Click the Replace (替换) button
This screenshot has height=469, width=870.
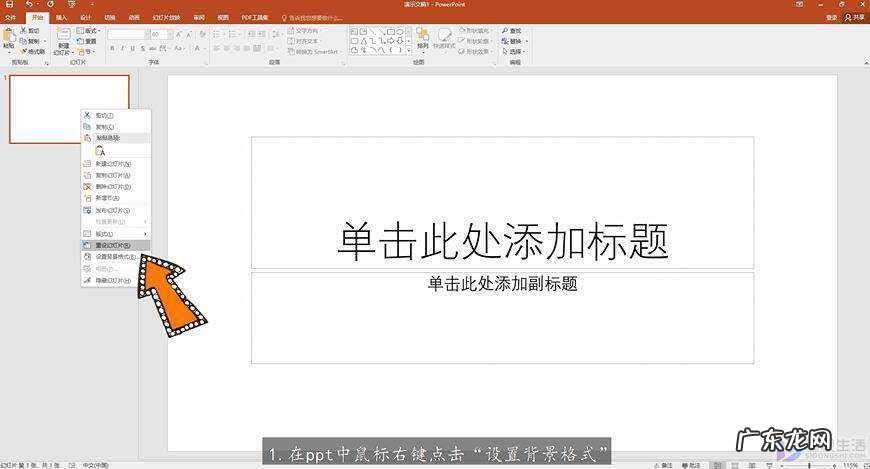(514, 41)
